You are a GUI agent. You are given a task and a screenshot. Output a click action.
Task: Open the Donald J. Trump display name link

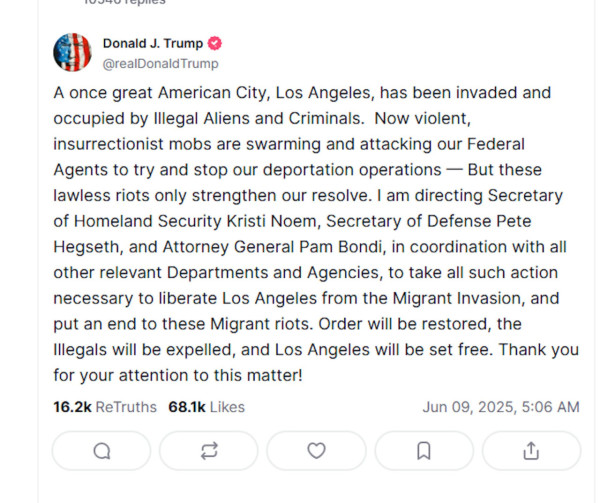click(153, 43)
